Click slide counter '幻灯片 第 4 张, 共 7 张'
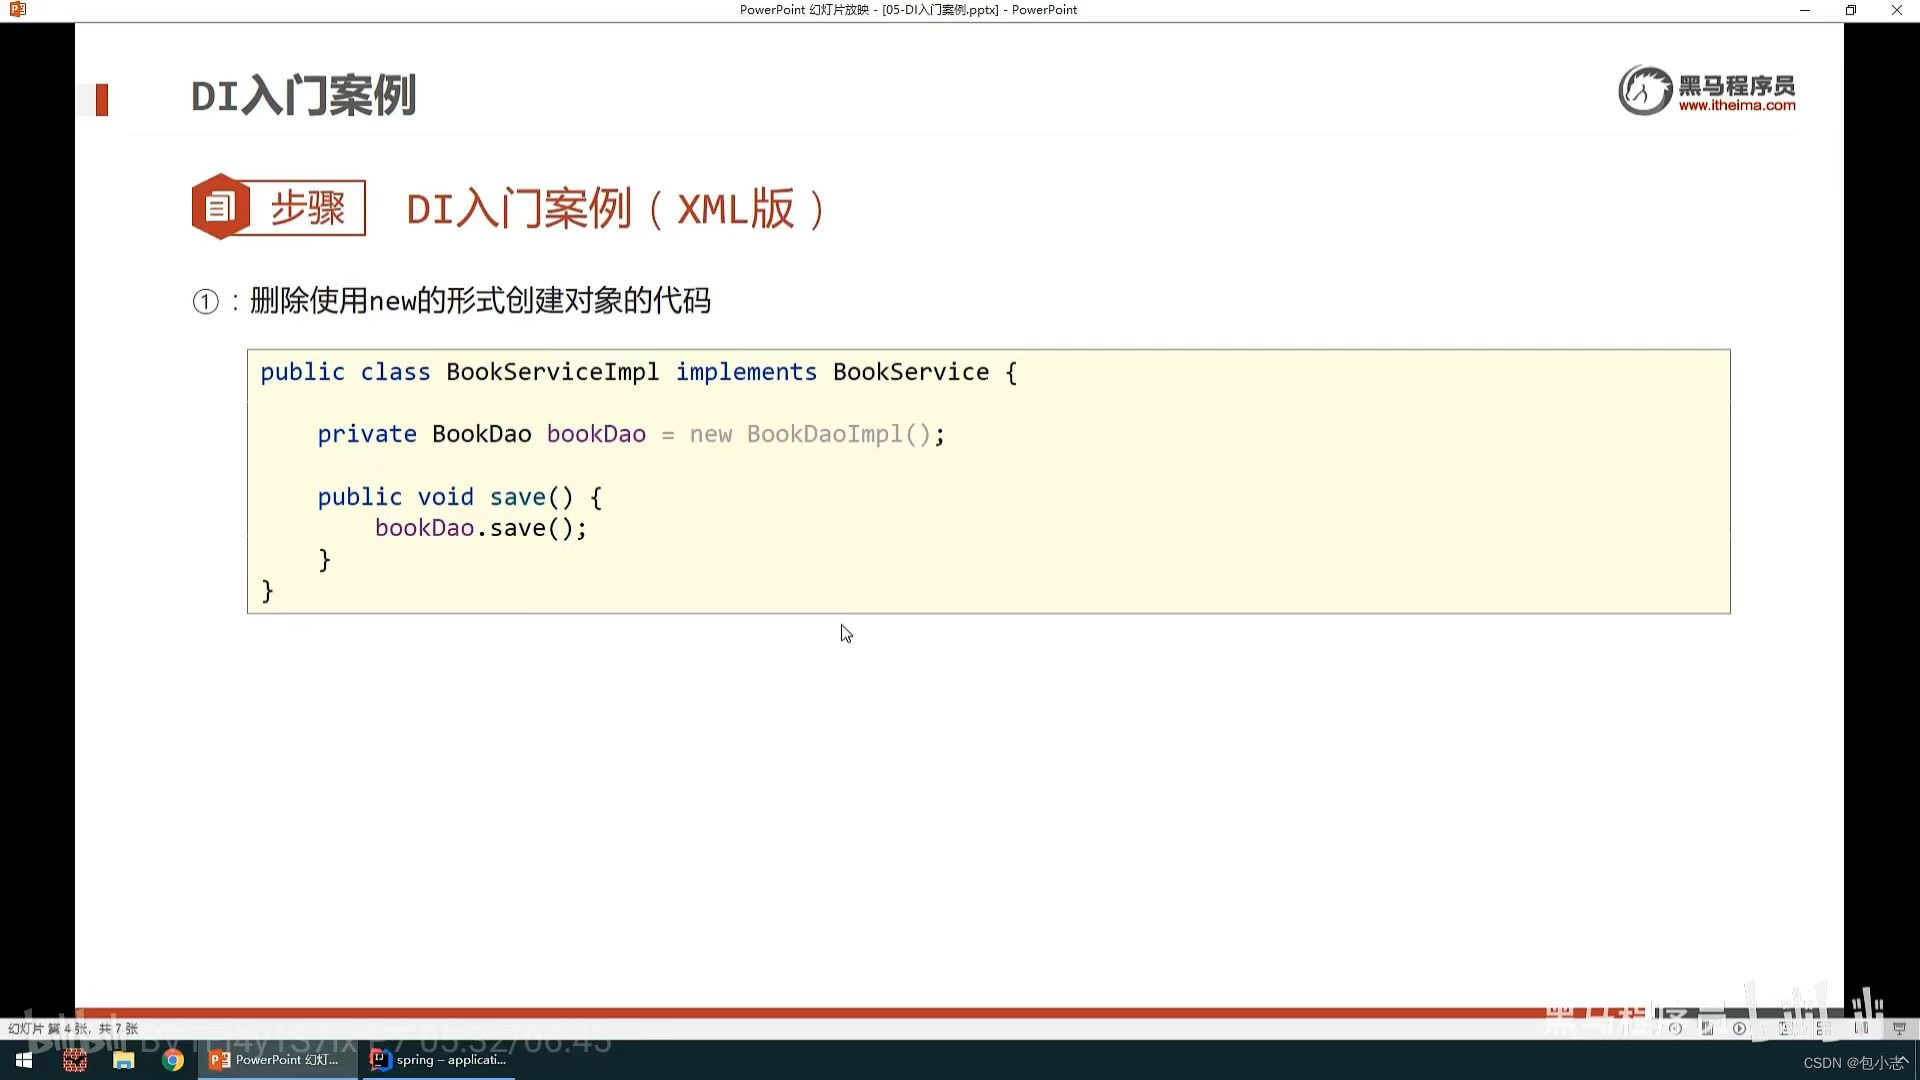 tap(73, 1028)
